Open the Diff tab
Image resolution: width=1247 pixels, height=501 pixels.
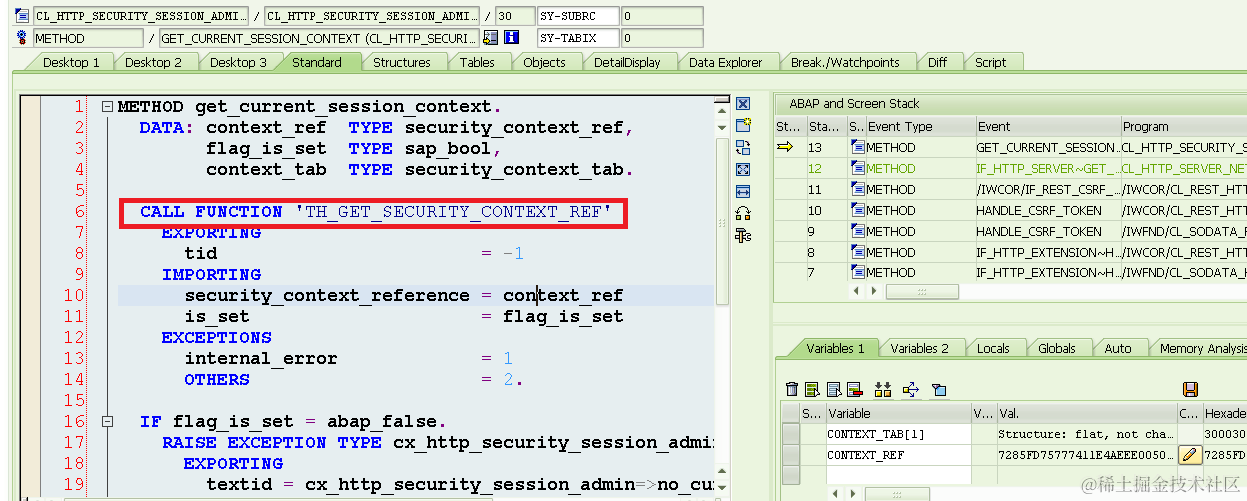tap(937, 62)
